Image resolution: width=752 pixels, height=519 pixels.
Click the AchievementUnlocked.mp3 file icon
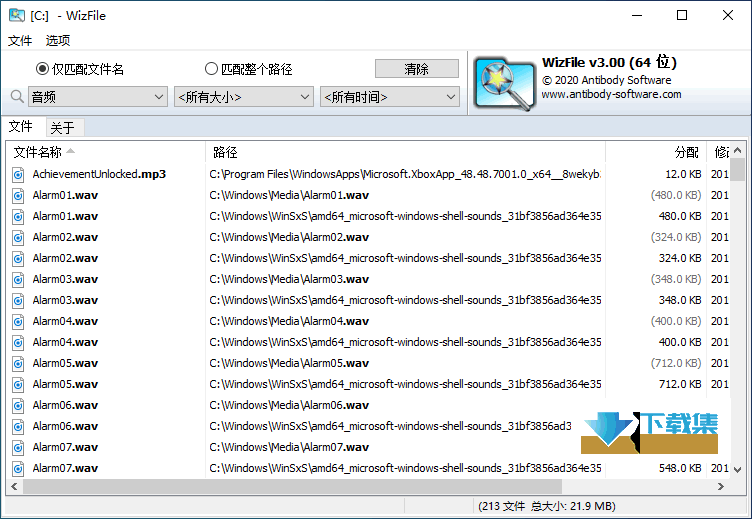point(17,174)
